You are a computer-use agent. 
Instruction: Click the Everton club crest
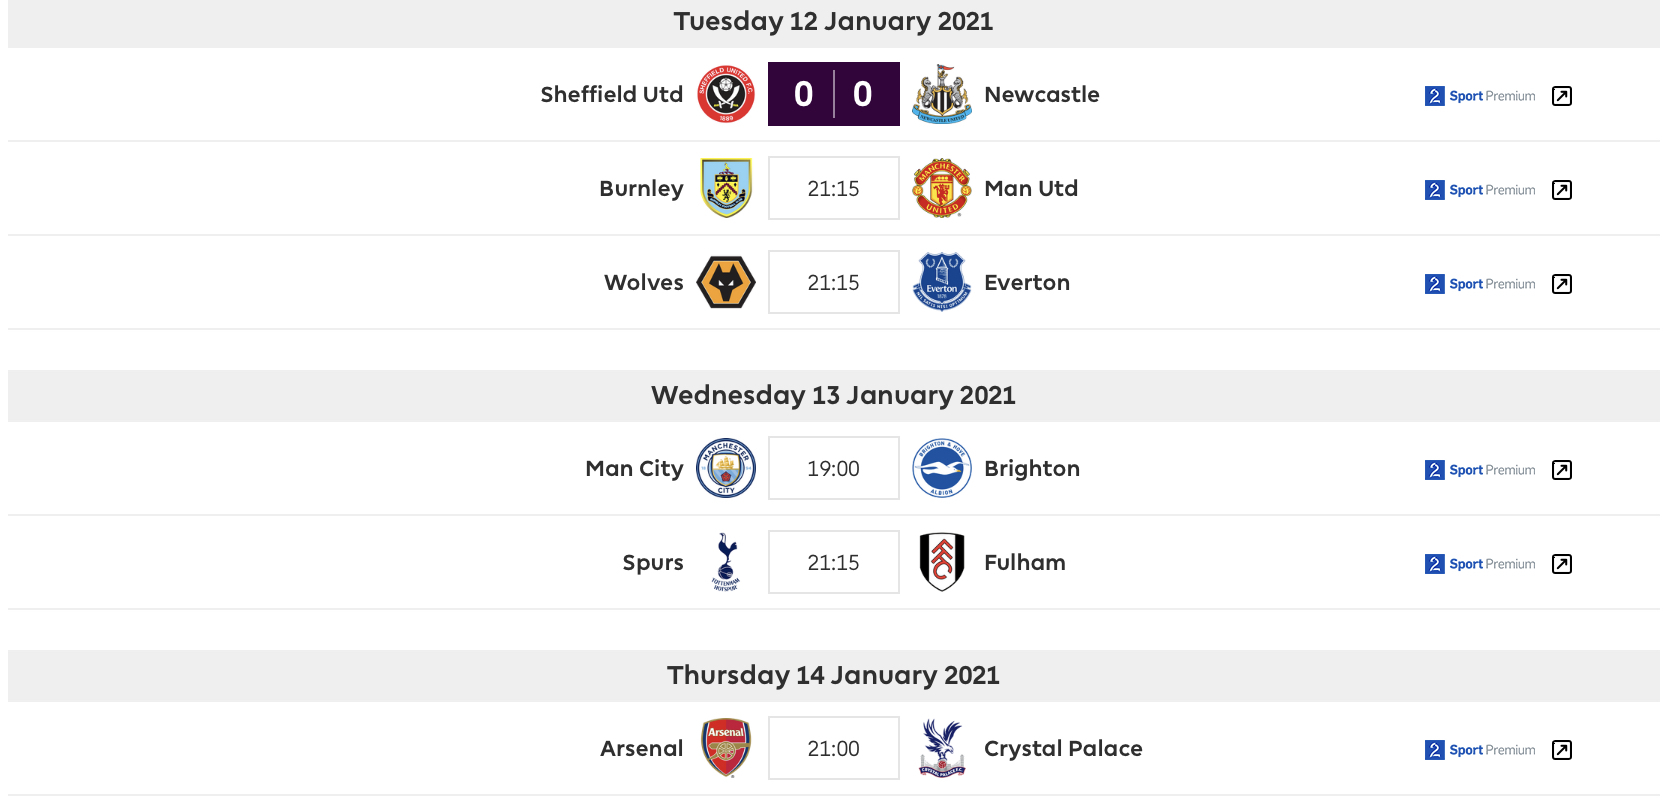click(942, 282)
